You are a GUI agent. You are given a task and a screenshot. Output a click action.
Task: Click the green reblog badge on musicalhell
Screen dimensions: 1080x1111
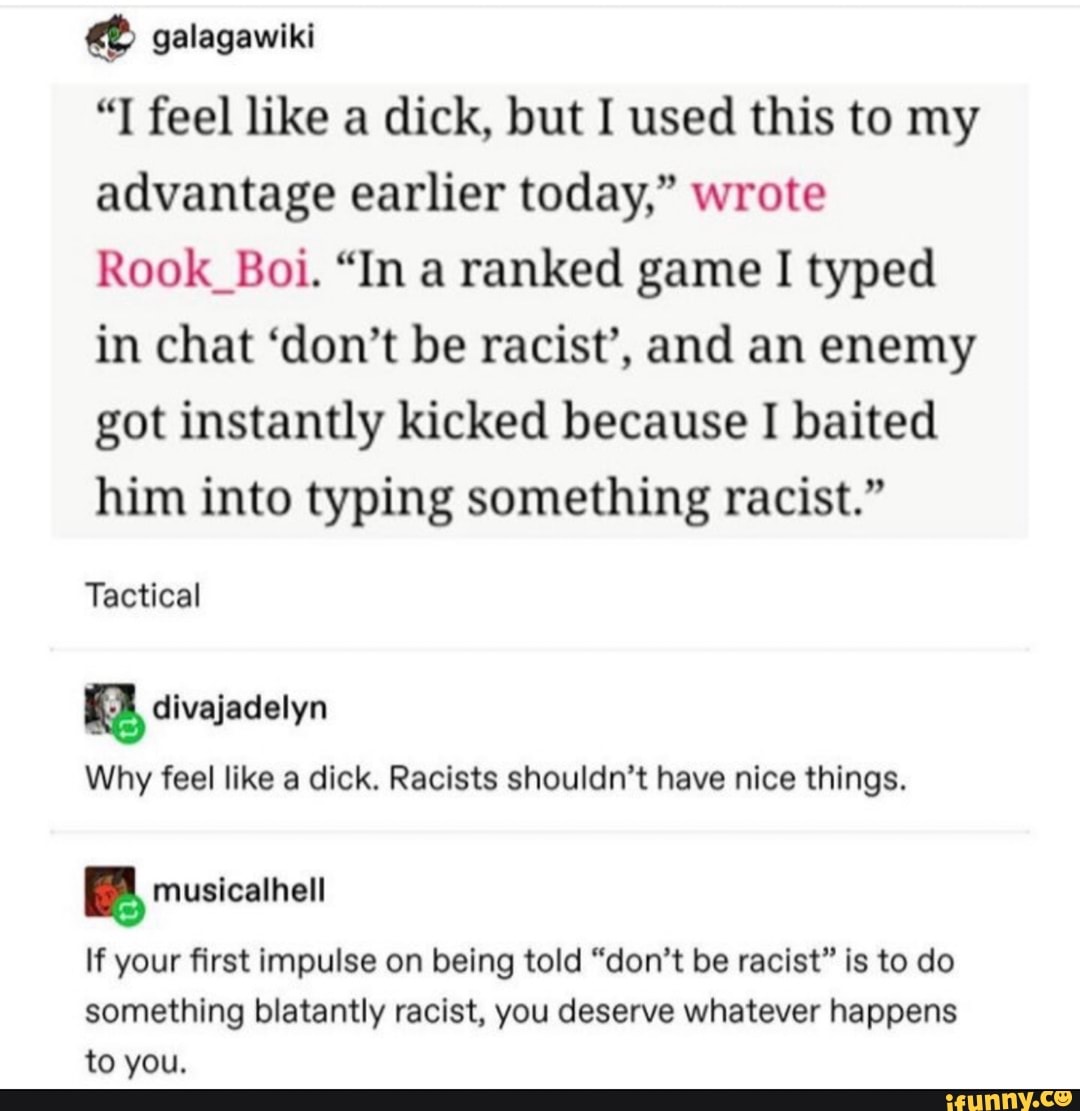130,911
